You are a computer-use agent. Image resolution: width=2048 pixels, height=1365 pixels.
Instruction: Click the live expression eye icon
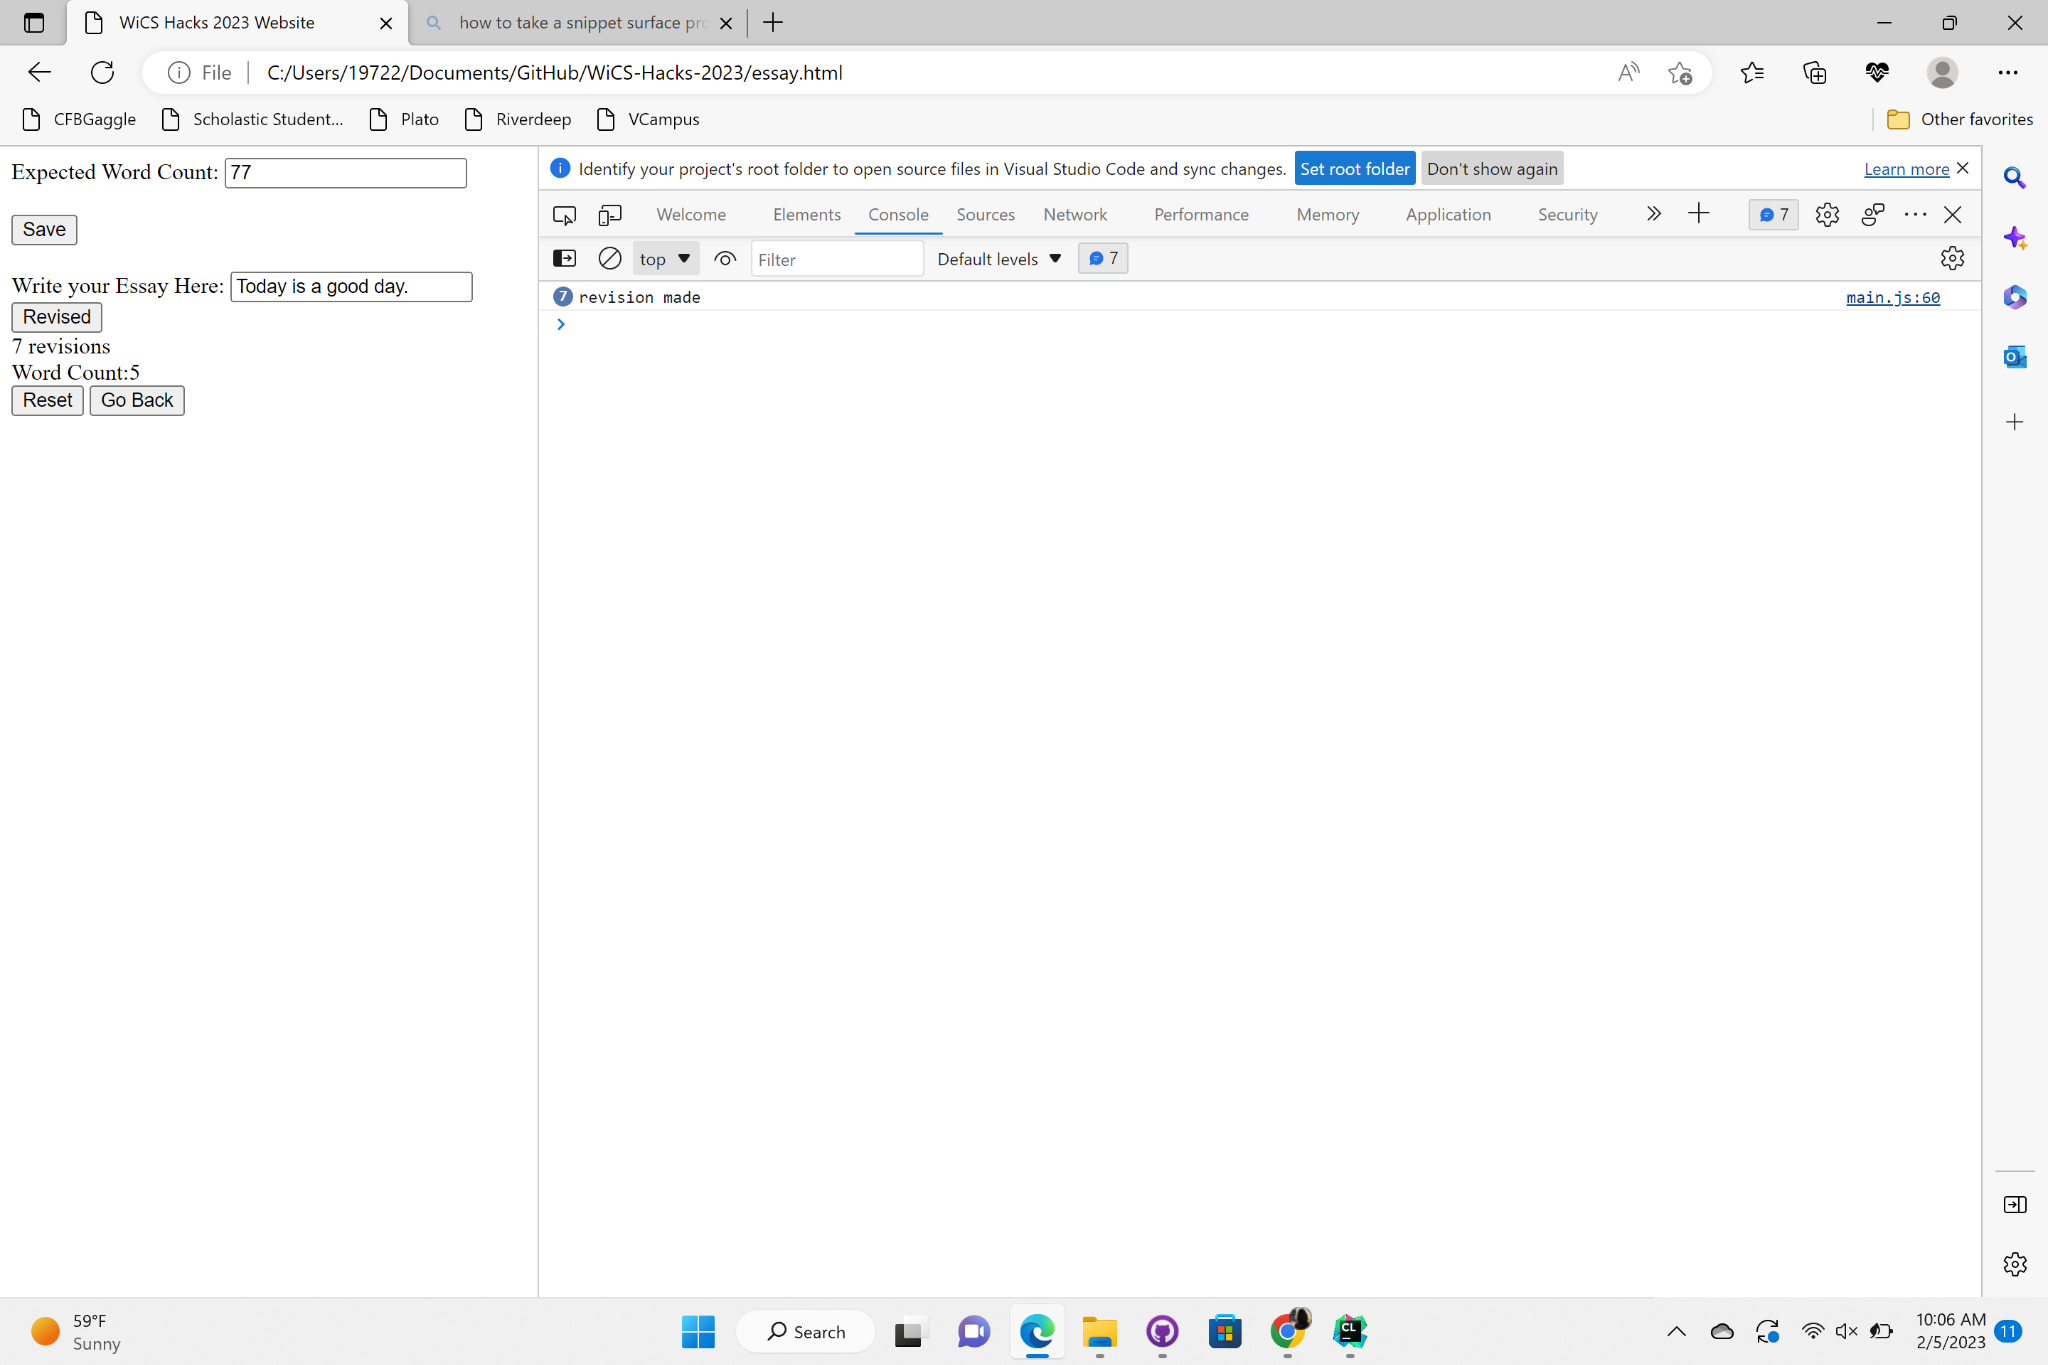(725, 259)
